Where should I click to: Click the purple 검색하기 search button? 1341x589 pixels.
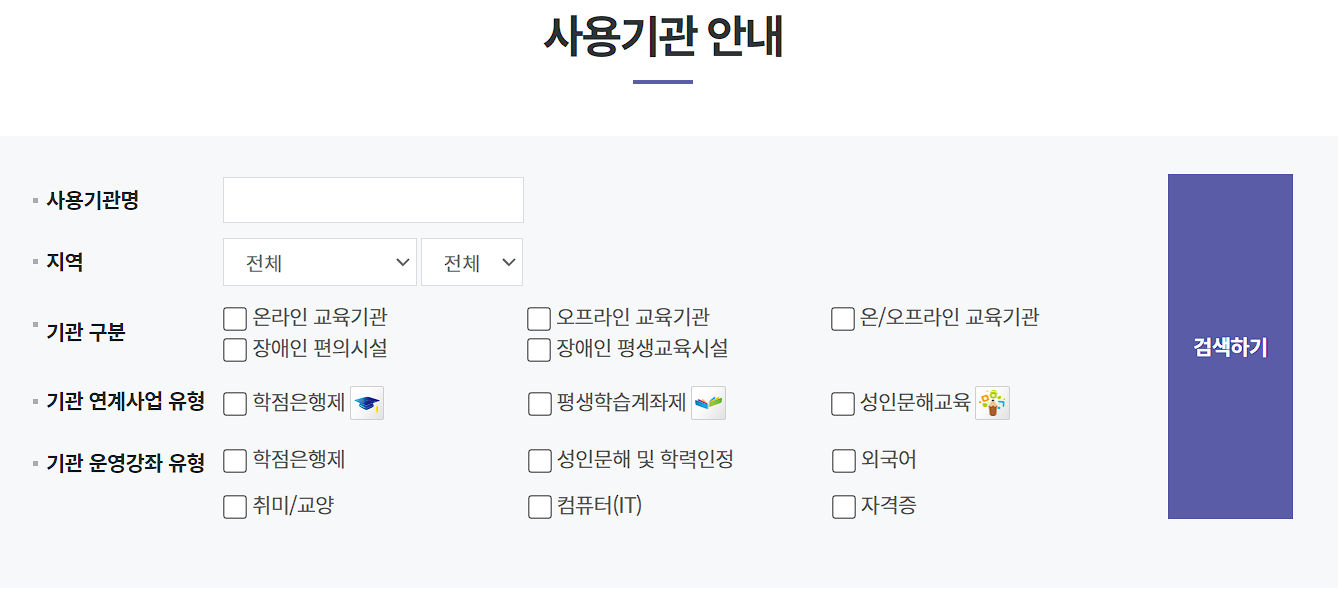[1230, 347]
